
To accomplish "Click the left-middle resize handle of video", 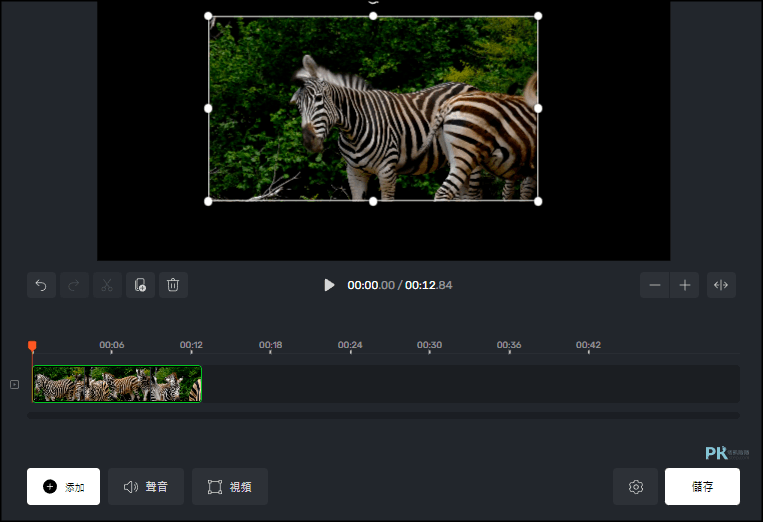I will 208,108.
